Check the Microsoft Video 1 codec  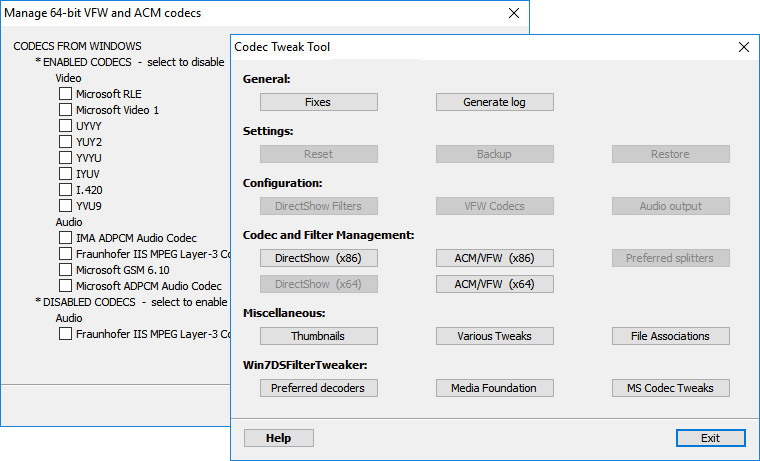66,110
